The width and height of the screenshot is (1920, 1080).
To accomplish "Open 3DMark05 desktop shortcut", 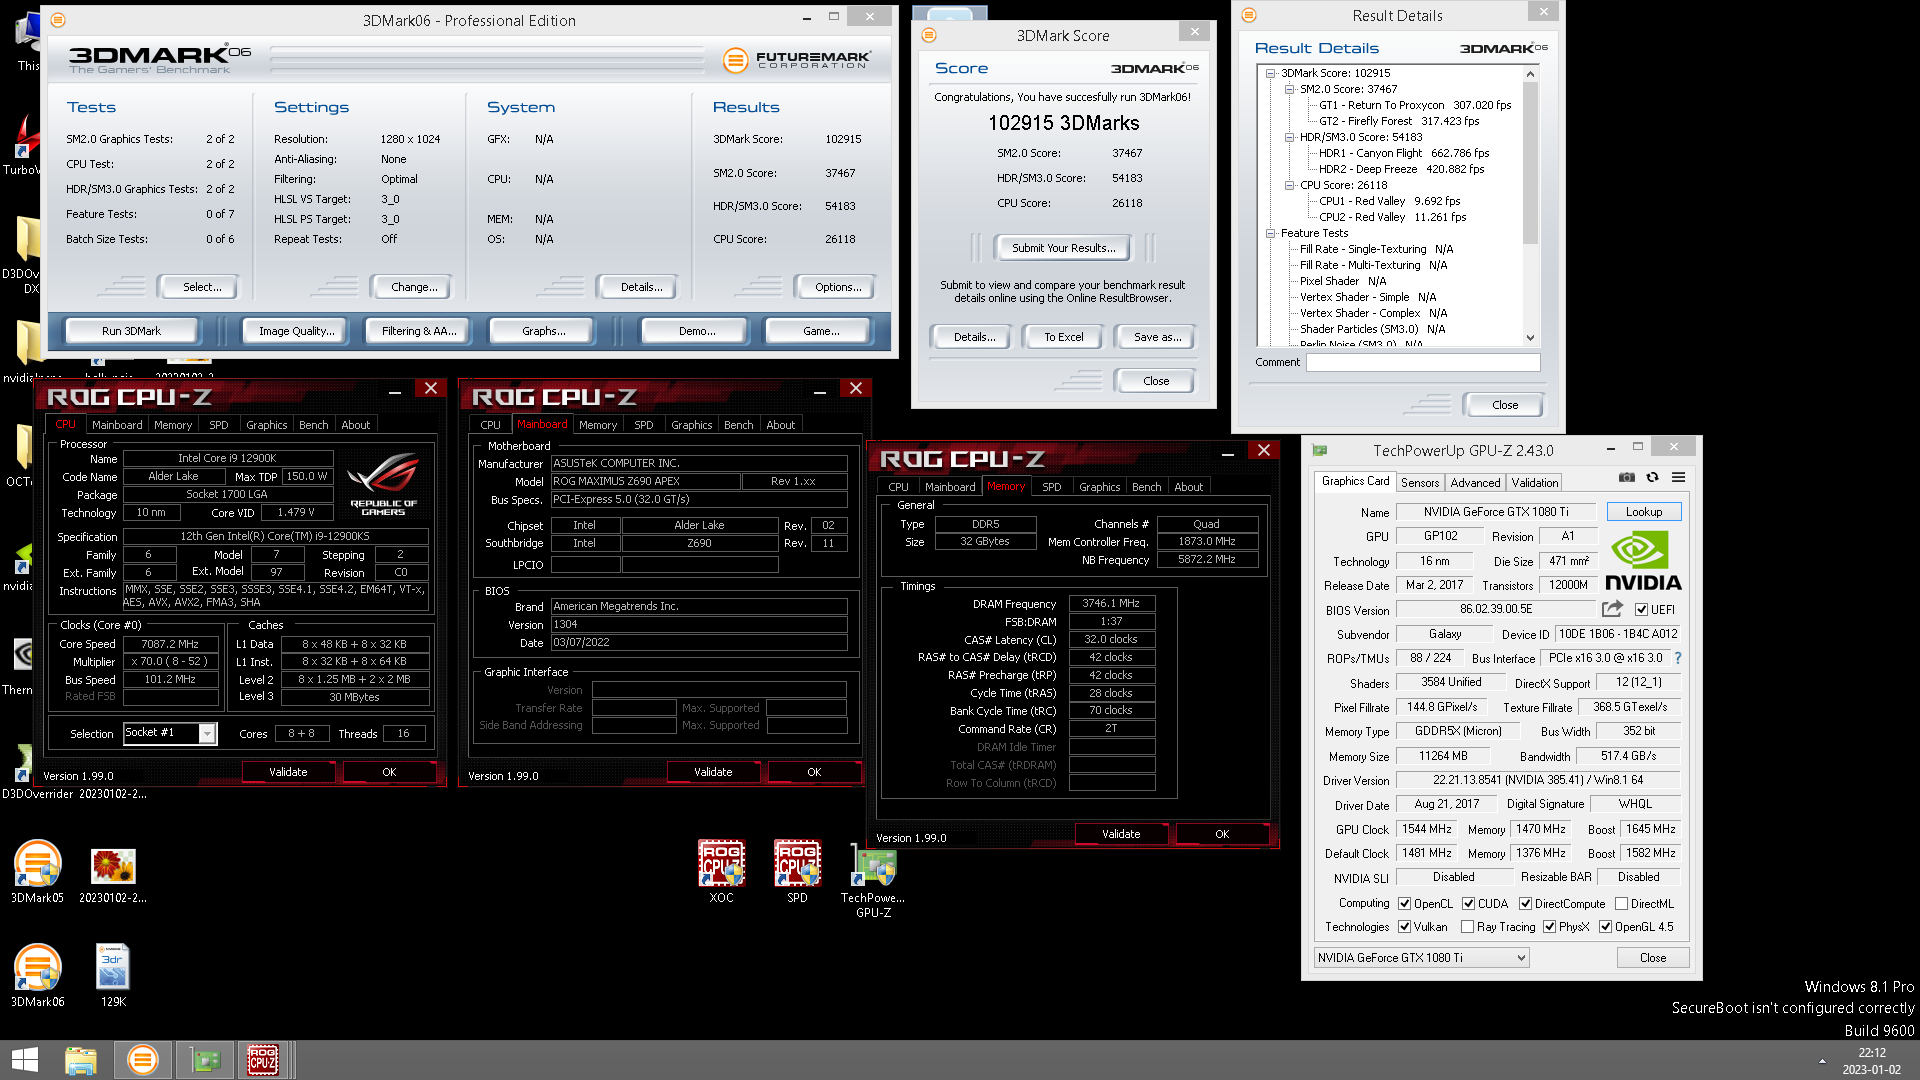I will click(x=37, y=863).
